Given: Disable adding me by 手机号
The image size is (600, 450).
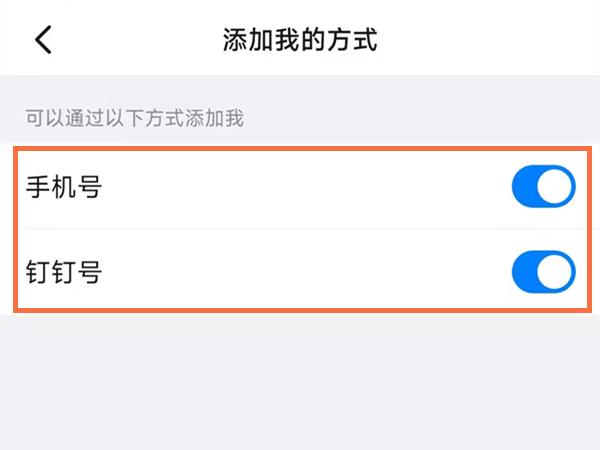Looking at the screenshot, I should (x=543, y=187).
